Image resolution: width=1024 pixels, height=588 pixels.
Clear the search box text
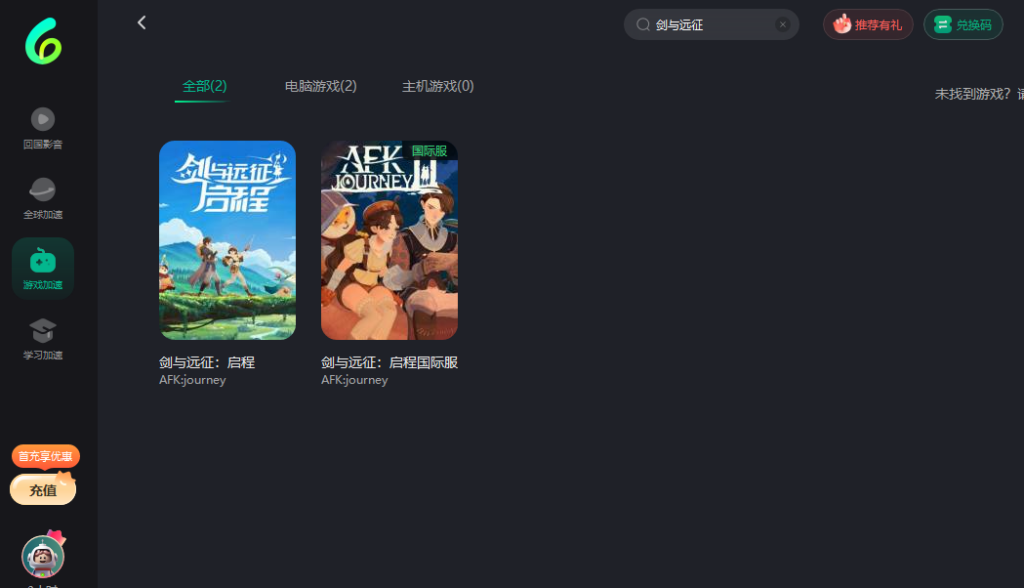[782, 25]
